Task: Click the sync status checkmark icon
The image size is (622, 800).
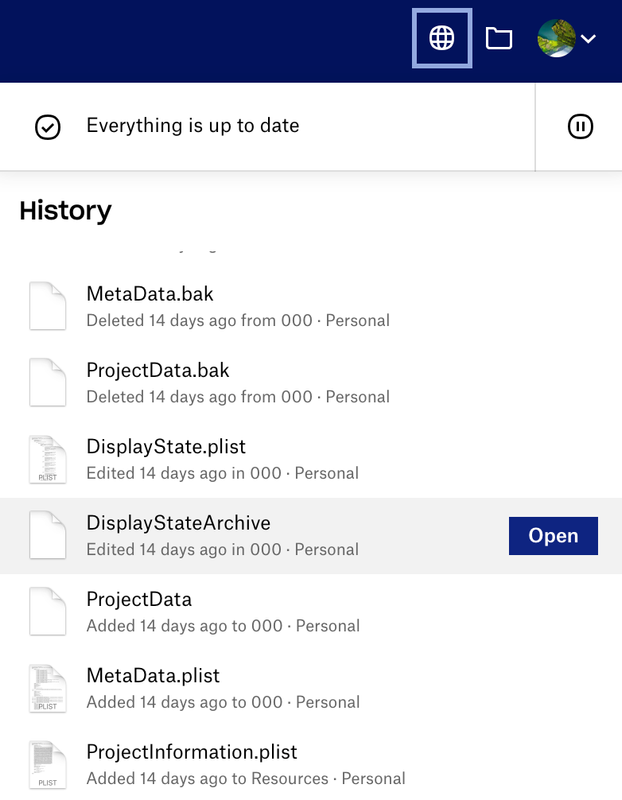Action: 48,127
